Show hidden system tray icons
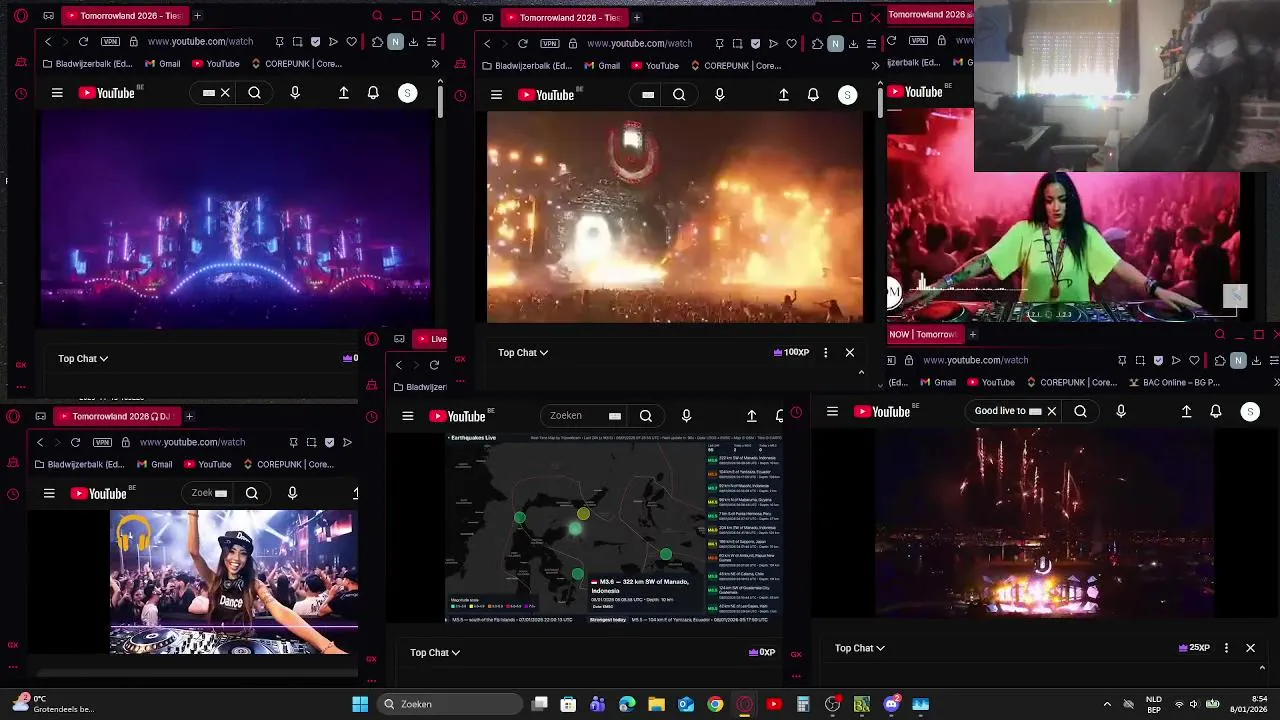This screenshot has height=720, width=1280. (1107, 704)
